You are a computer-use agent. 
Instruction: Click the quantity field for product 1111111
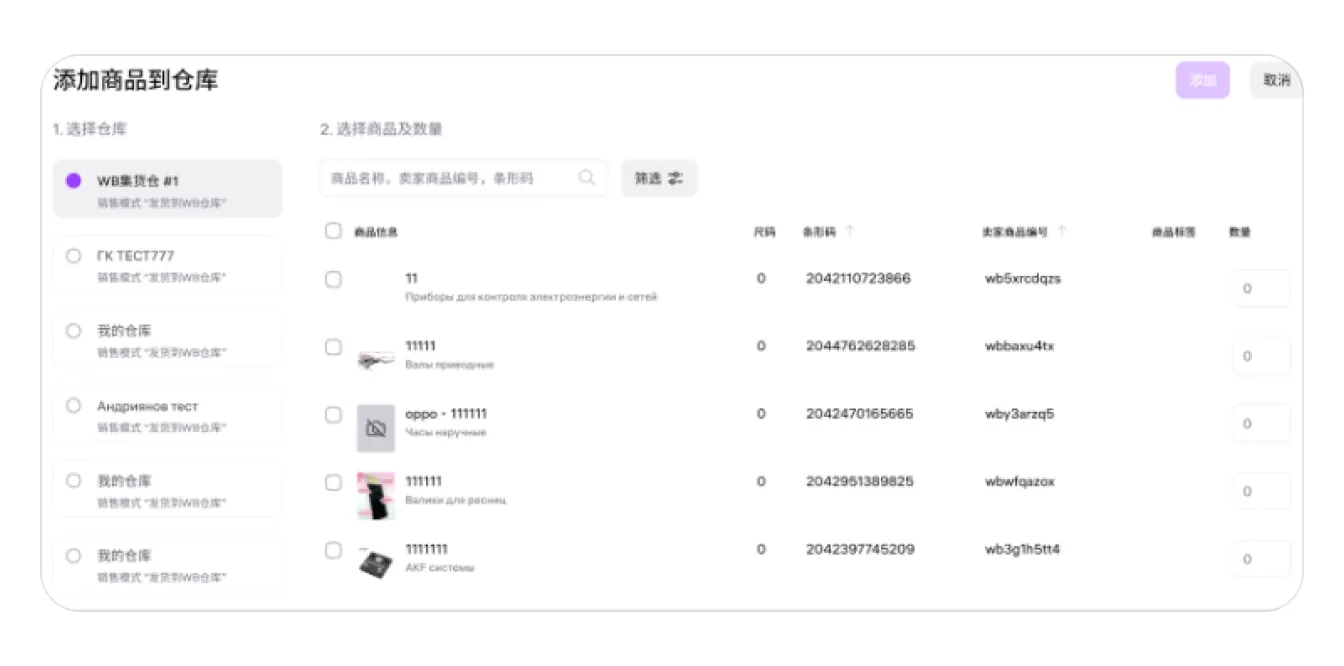pyautogui.click(x=1261, y=559)
